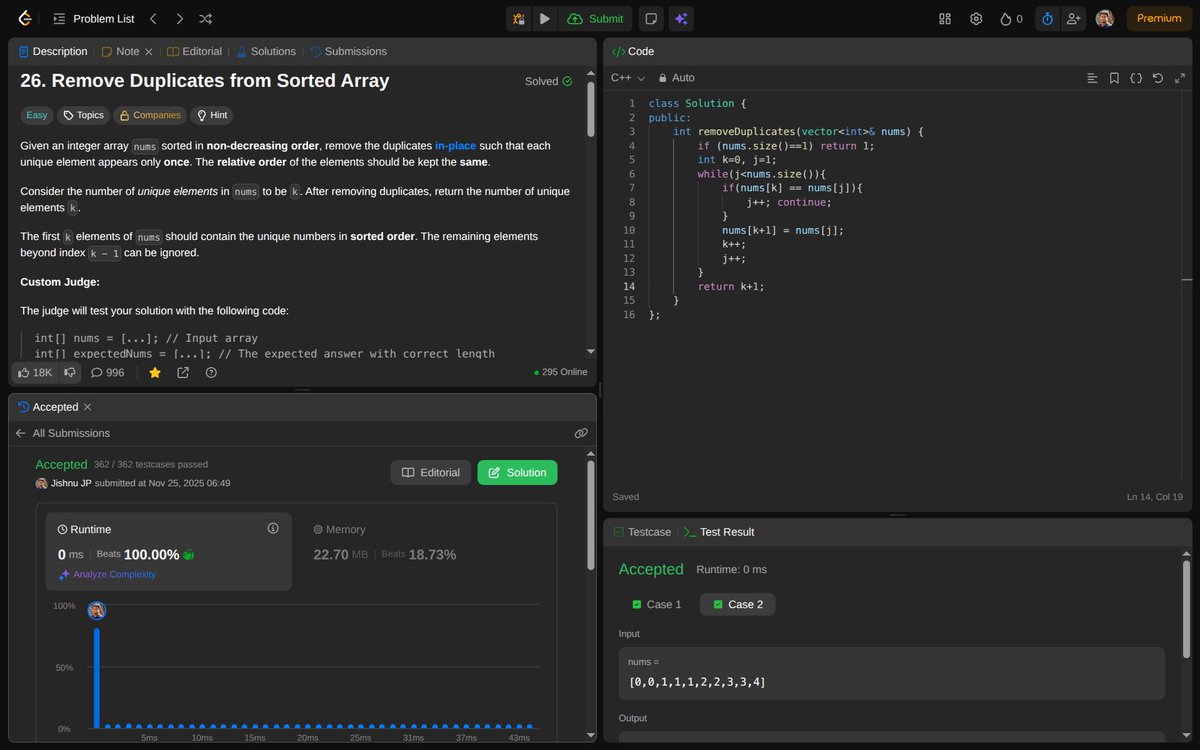Check the streak flame counter
This screenshot has height=750, width=1200.
coord(1011,18)
